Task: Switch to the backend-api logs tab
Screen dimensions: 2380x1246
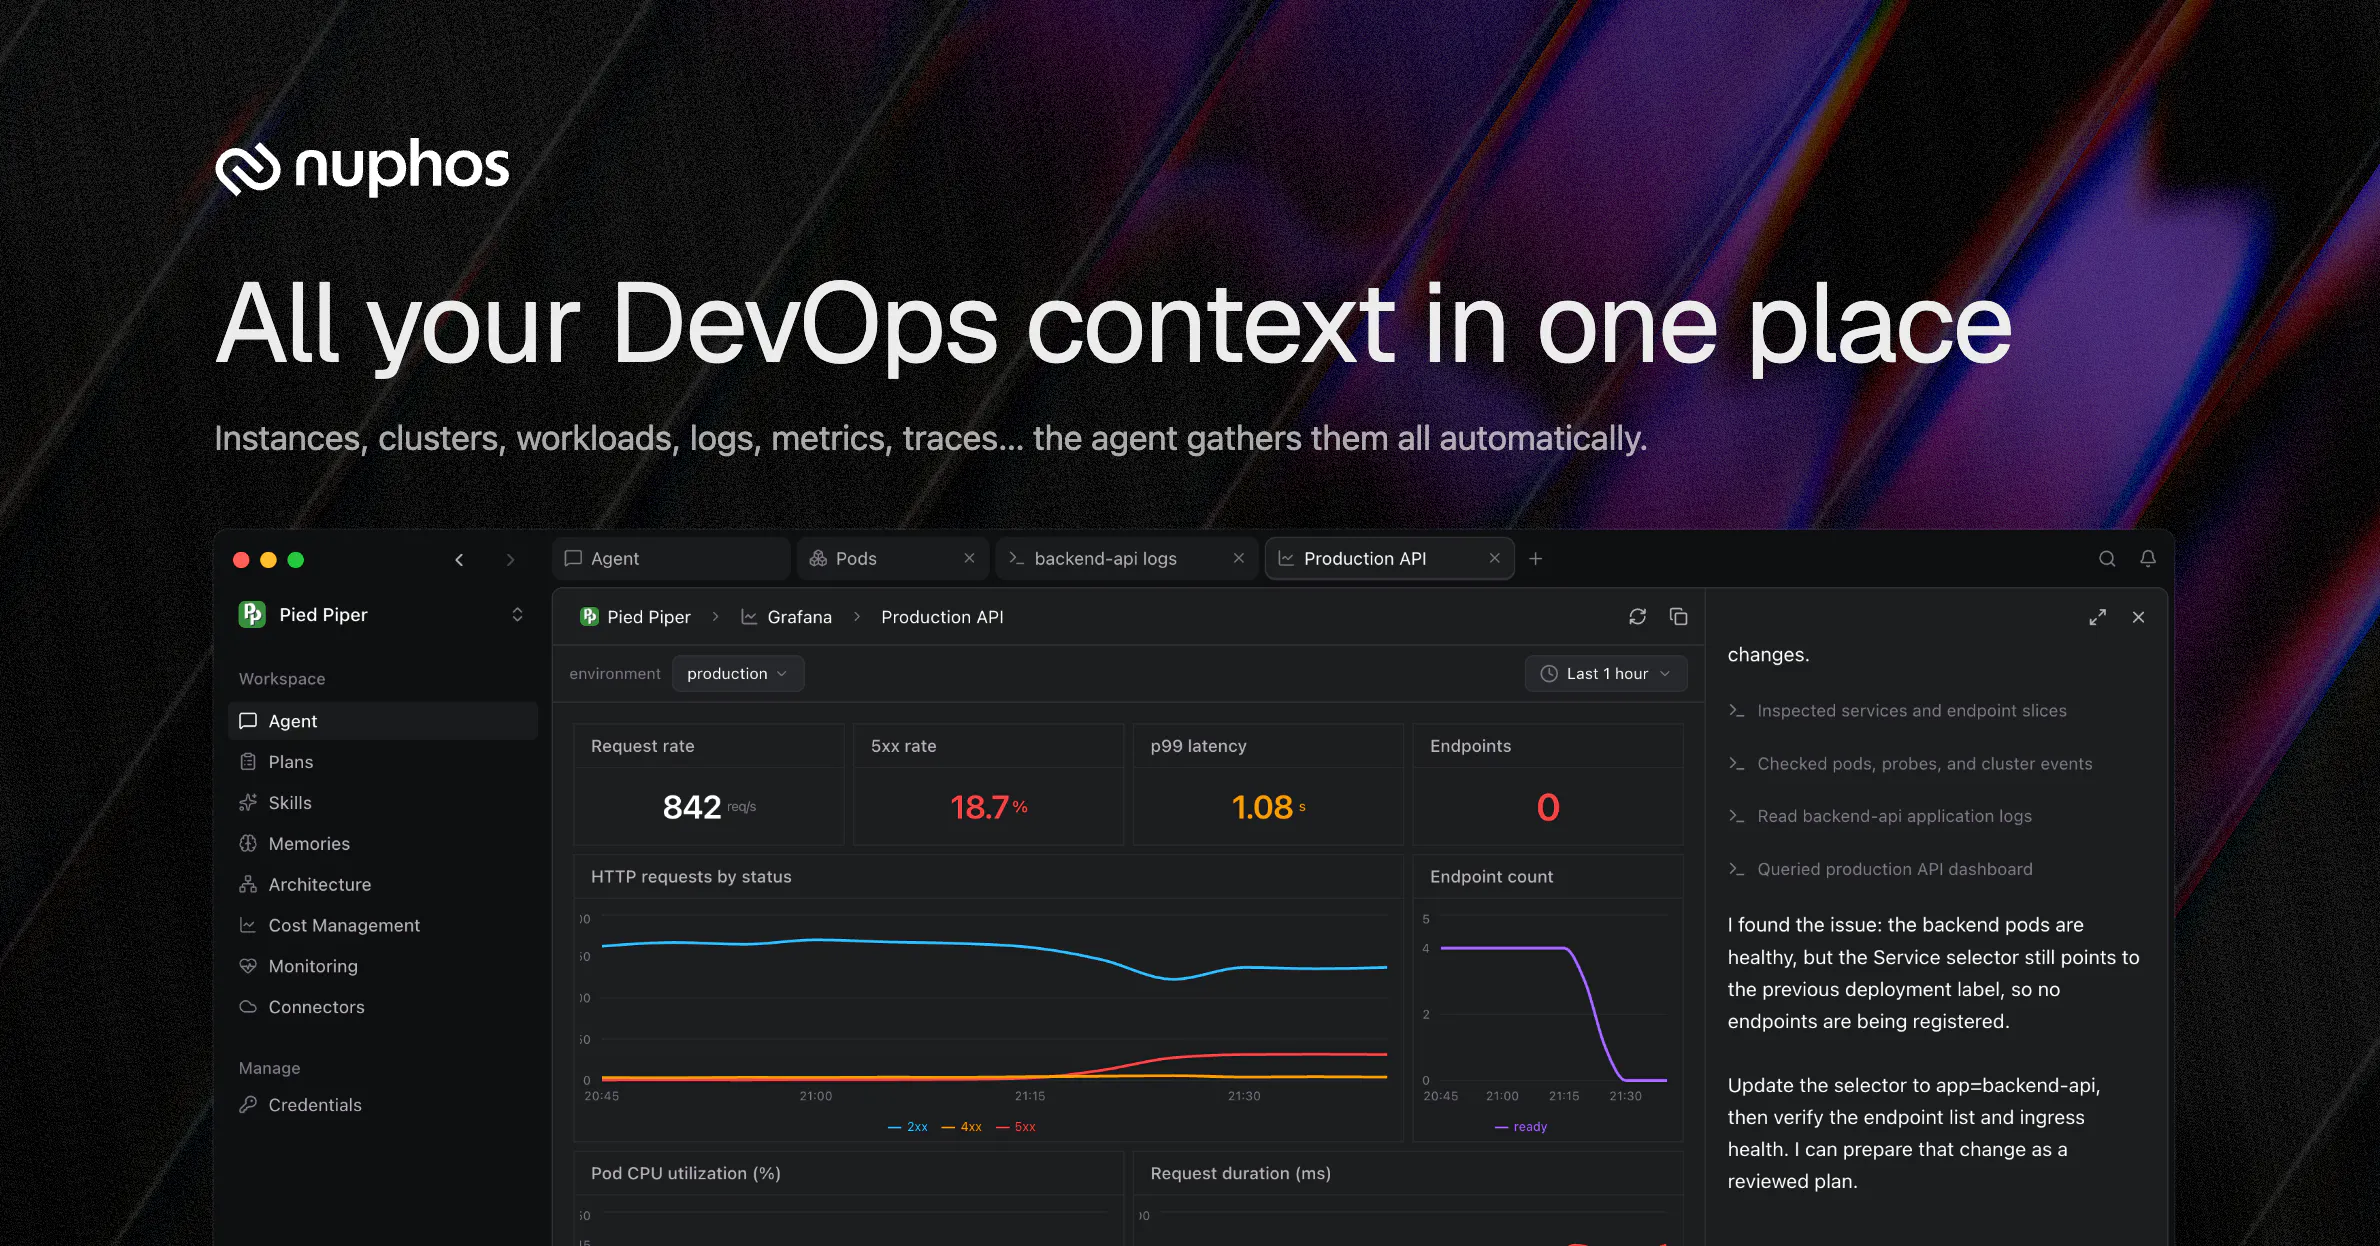Action: pyautogui.click(x=1127, y=558)
